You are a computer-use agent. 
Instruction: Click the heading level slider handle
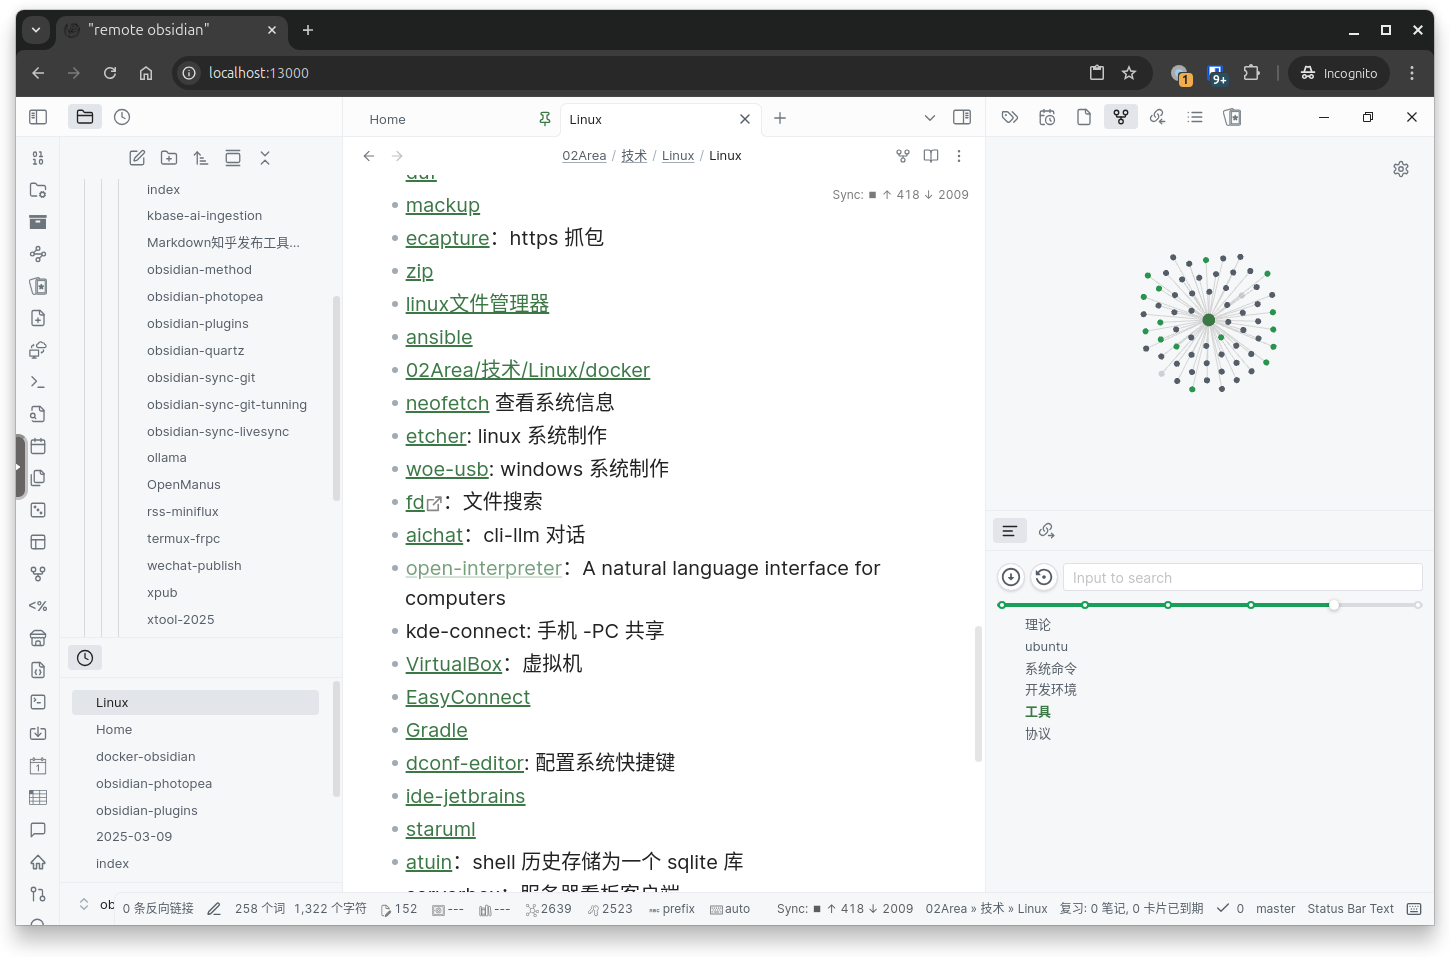[1334, 605]
